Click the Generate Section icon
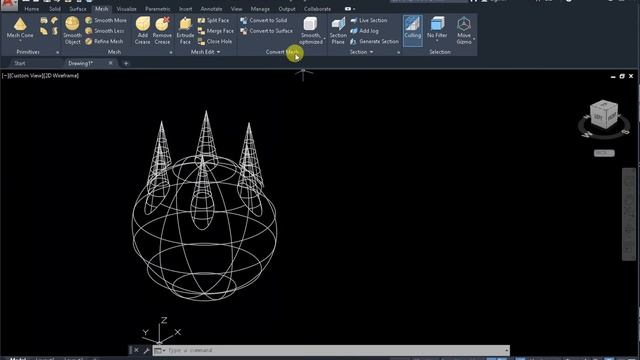This screenshot has height=360, width=640. [x=354, y=41]
